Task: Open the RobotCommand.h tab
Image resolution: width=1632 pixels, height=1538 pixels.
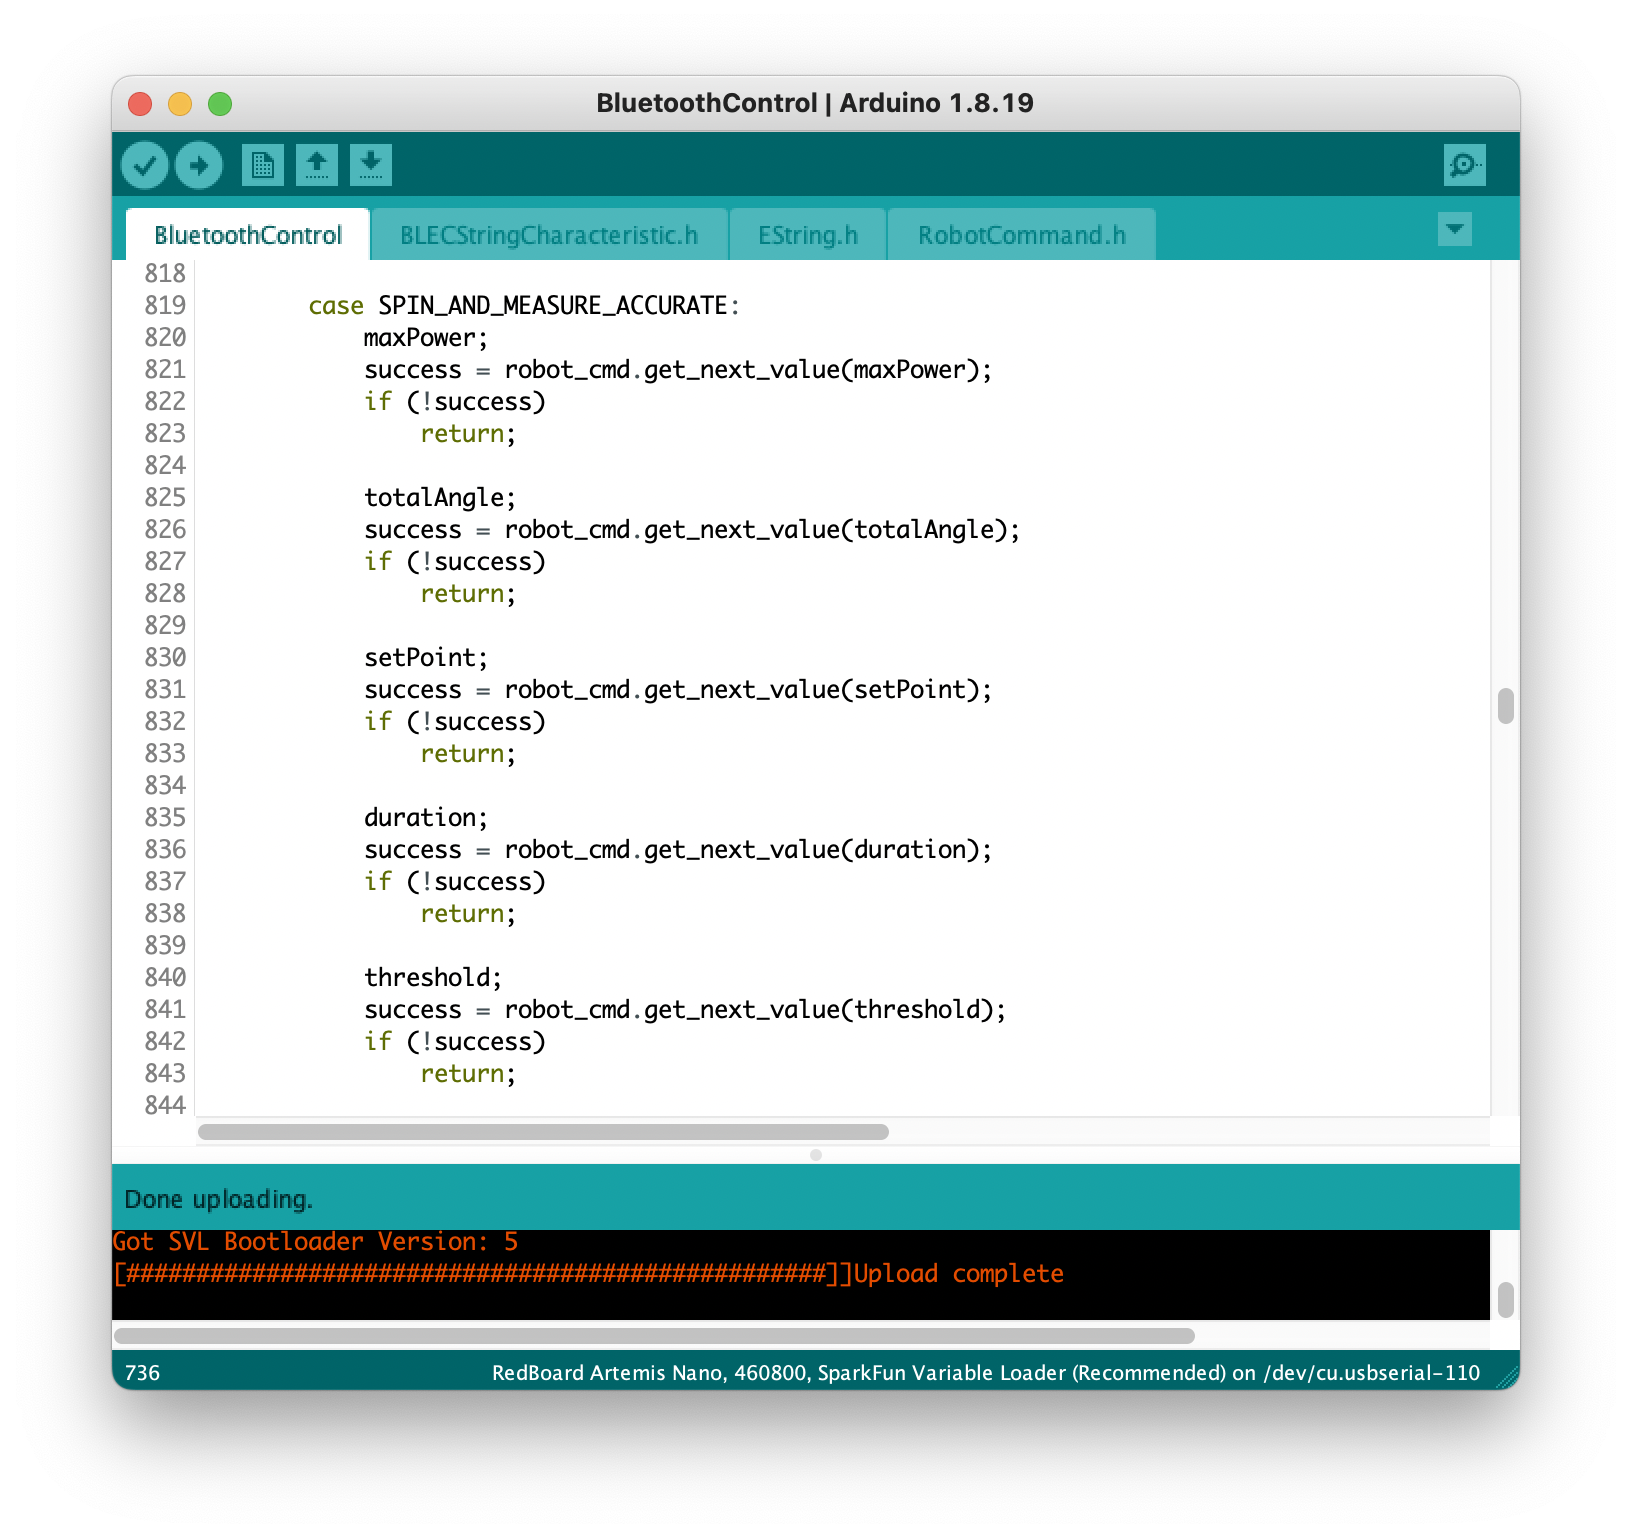Action: (x=1022, y=235)
